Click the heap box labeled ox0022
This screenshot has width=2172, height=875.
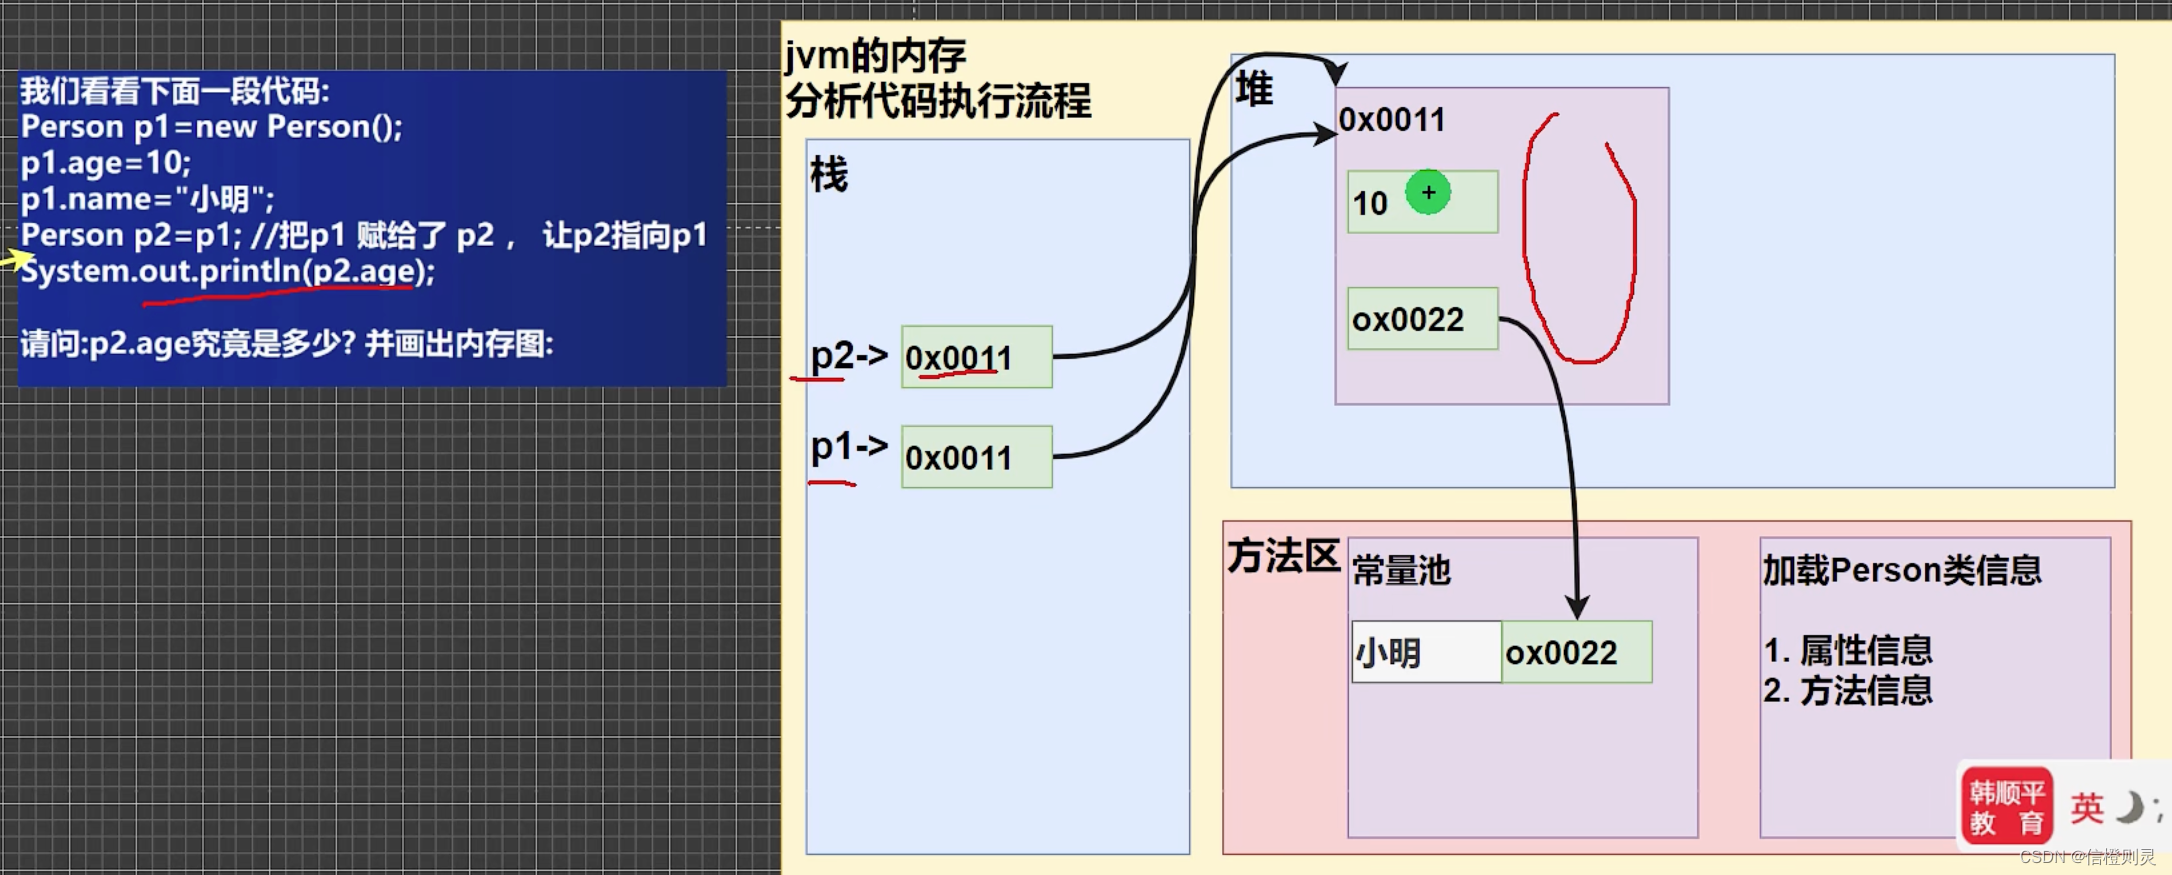pyautogui.click(x=1423, y=319)
